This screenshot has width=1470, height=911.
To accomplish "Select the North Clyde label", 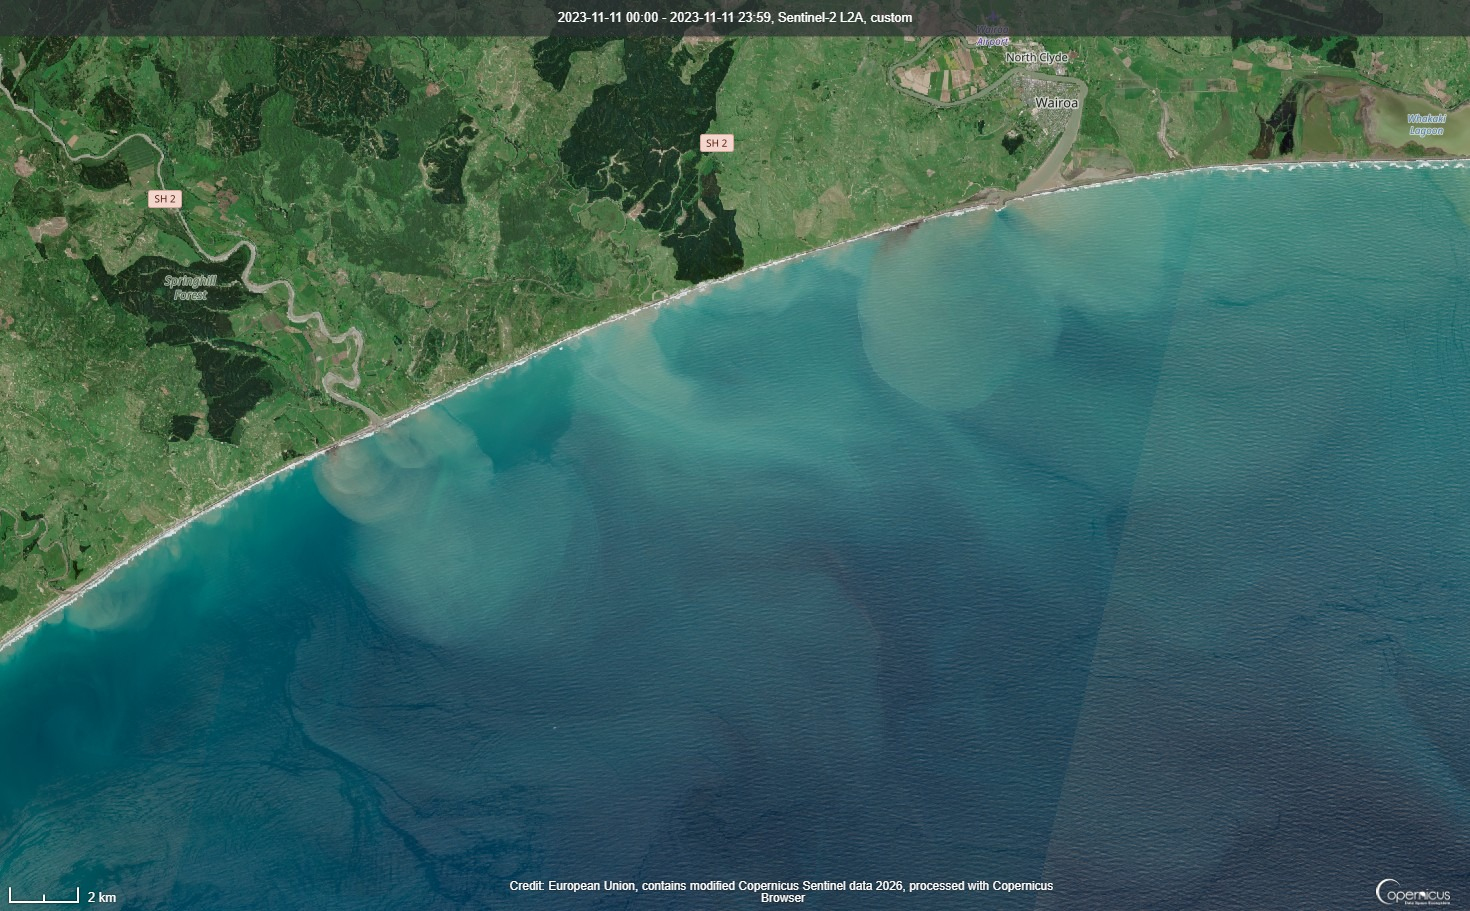I will click(x=1037, y=58).
